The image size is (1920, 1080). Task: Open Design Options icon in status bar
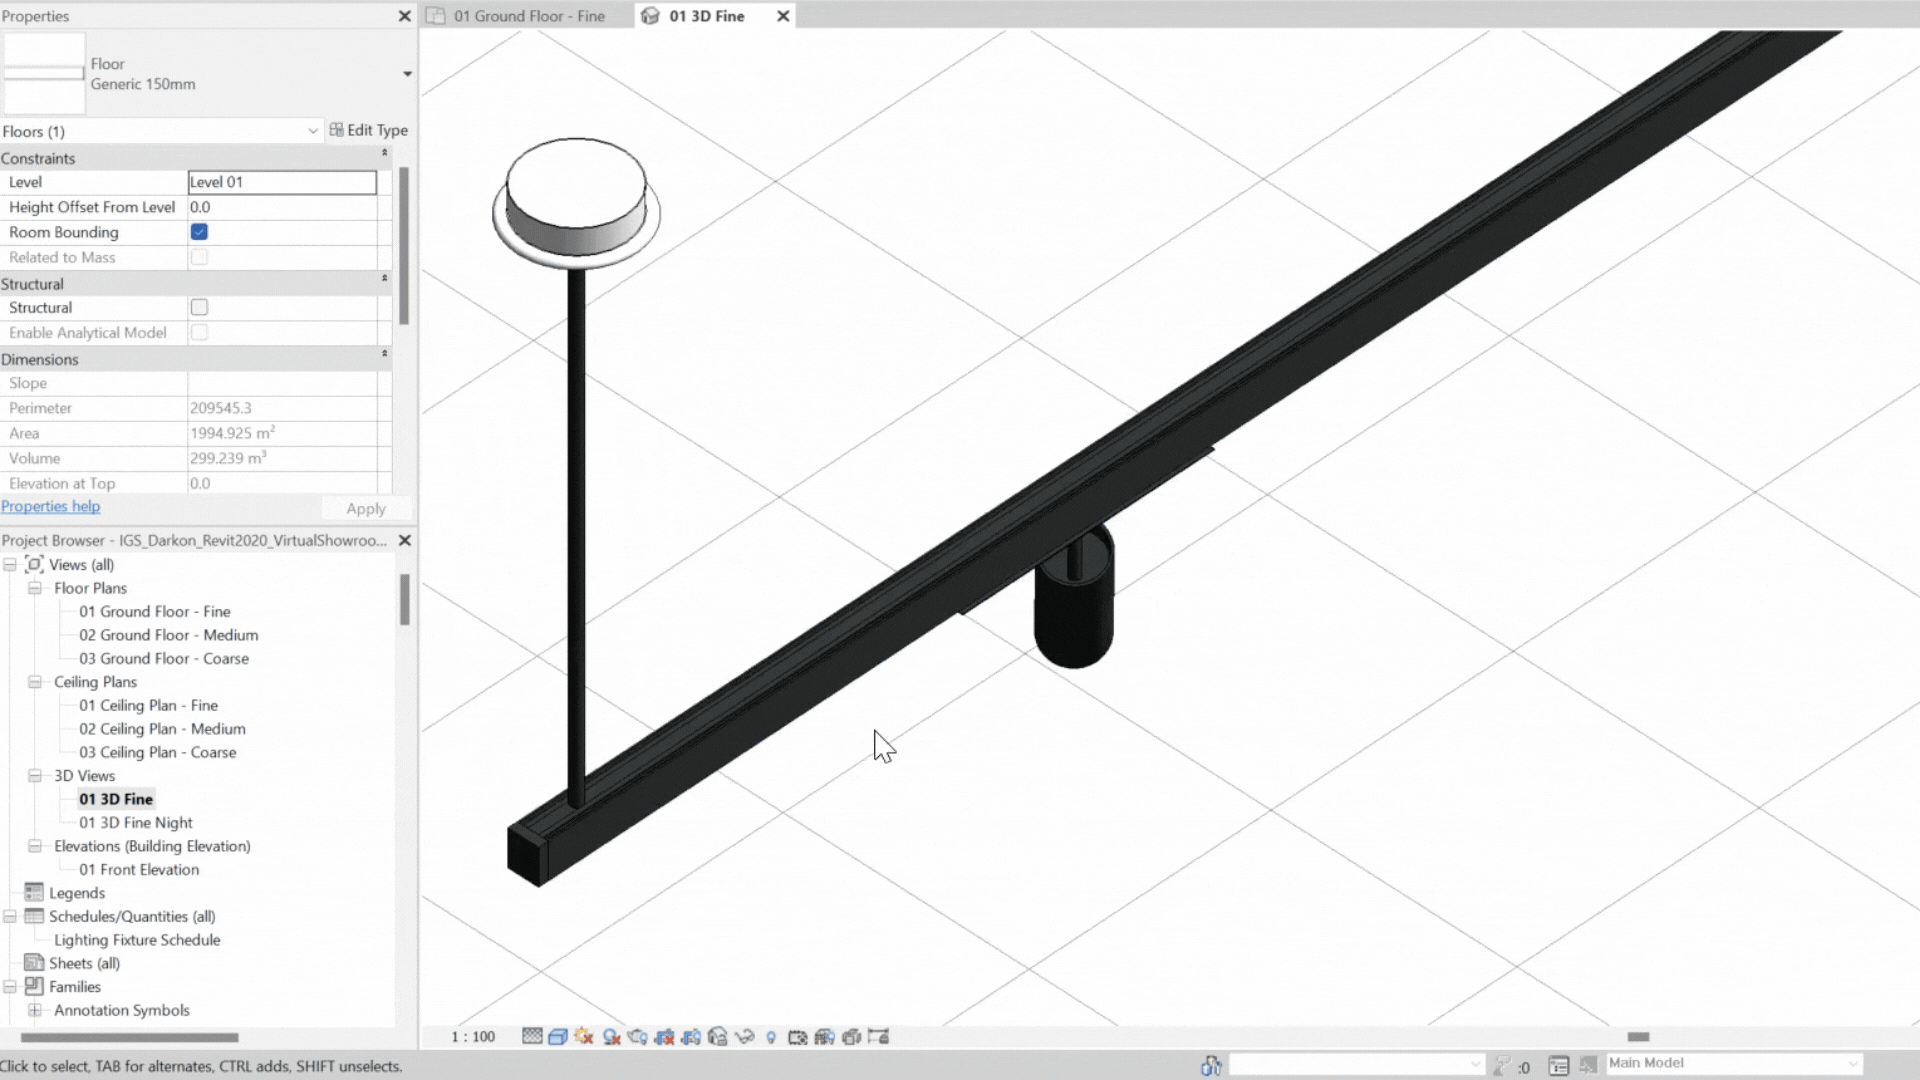[1558, 1066]
